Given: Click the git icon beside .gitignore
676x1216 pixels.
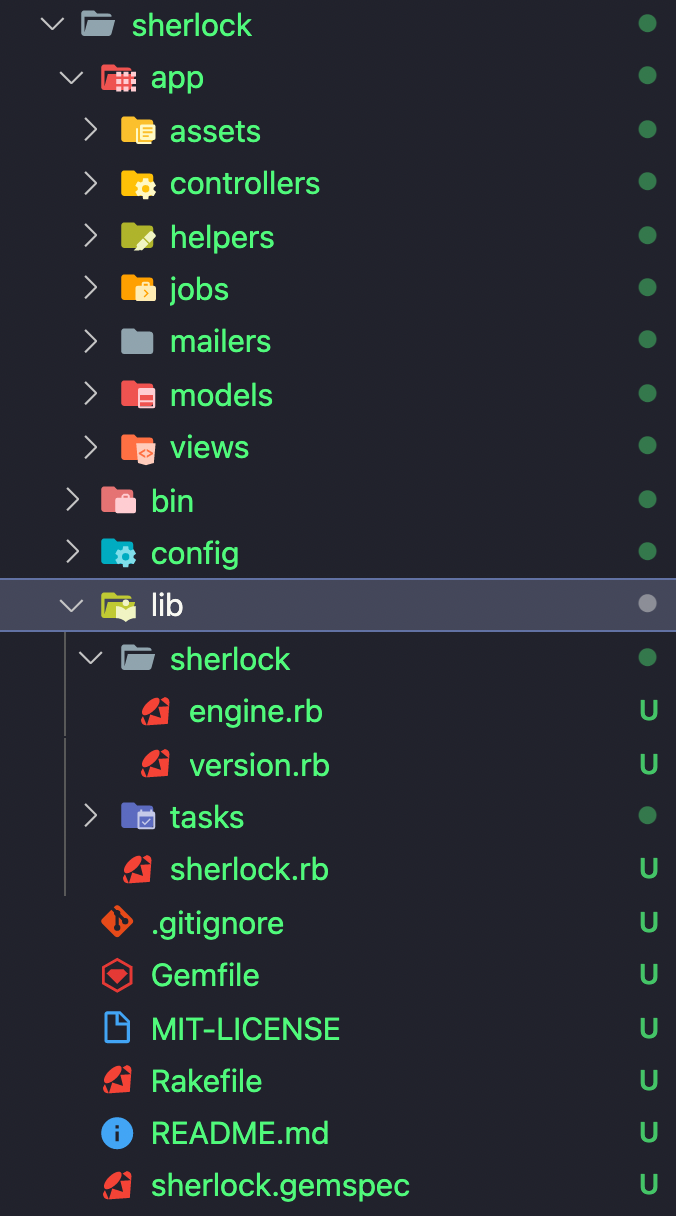Looking at the screenshot, I should click(x=117, y=922).
